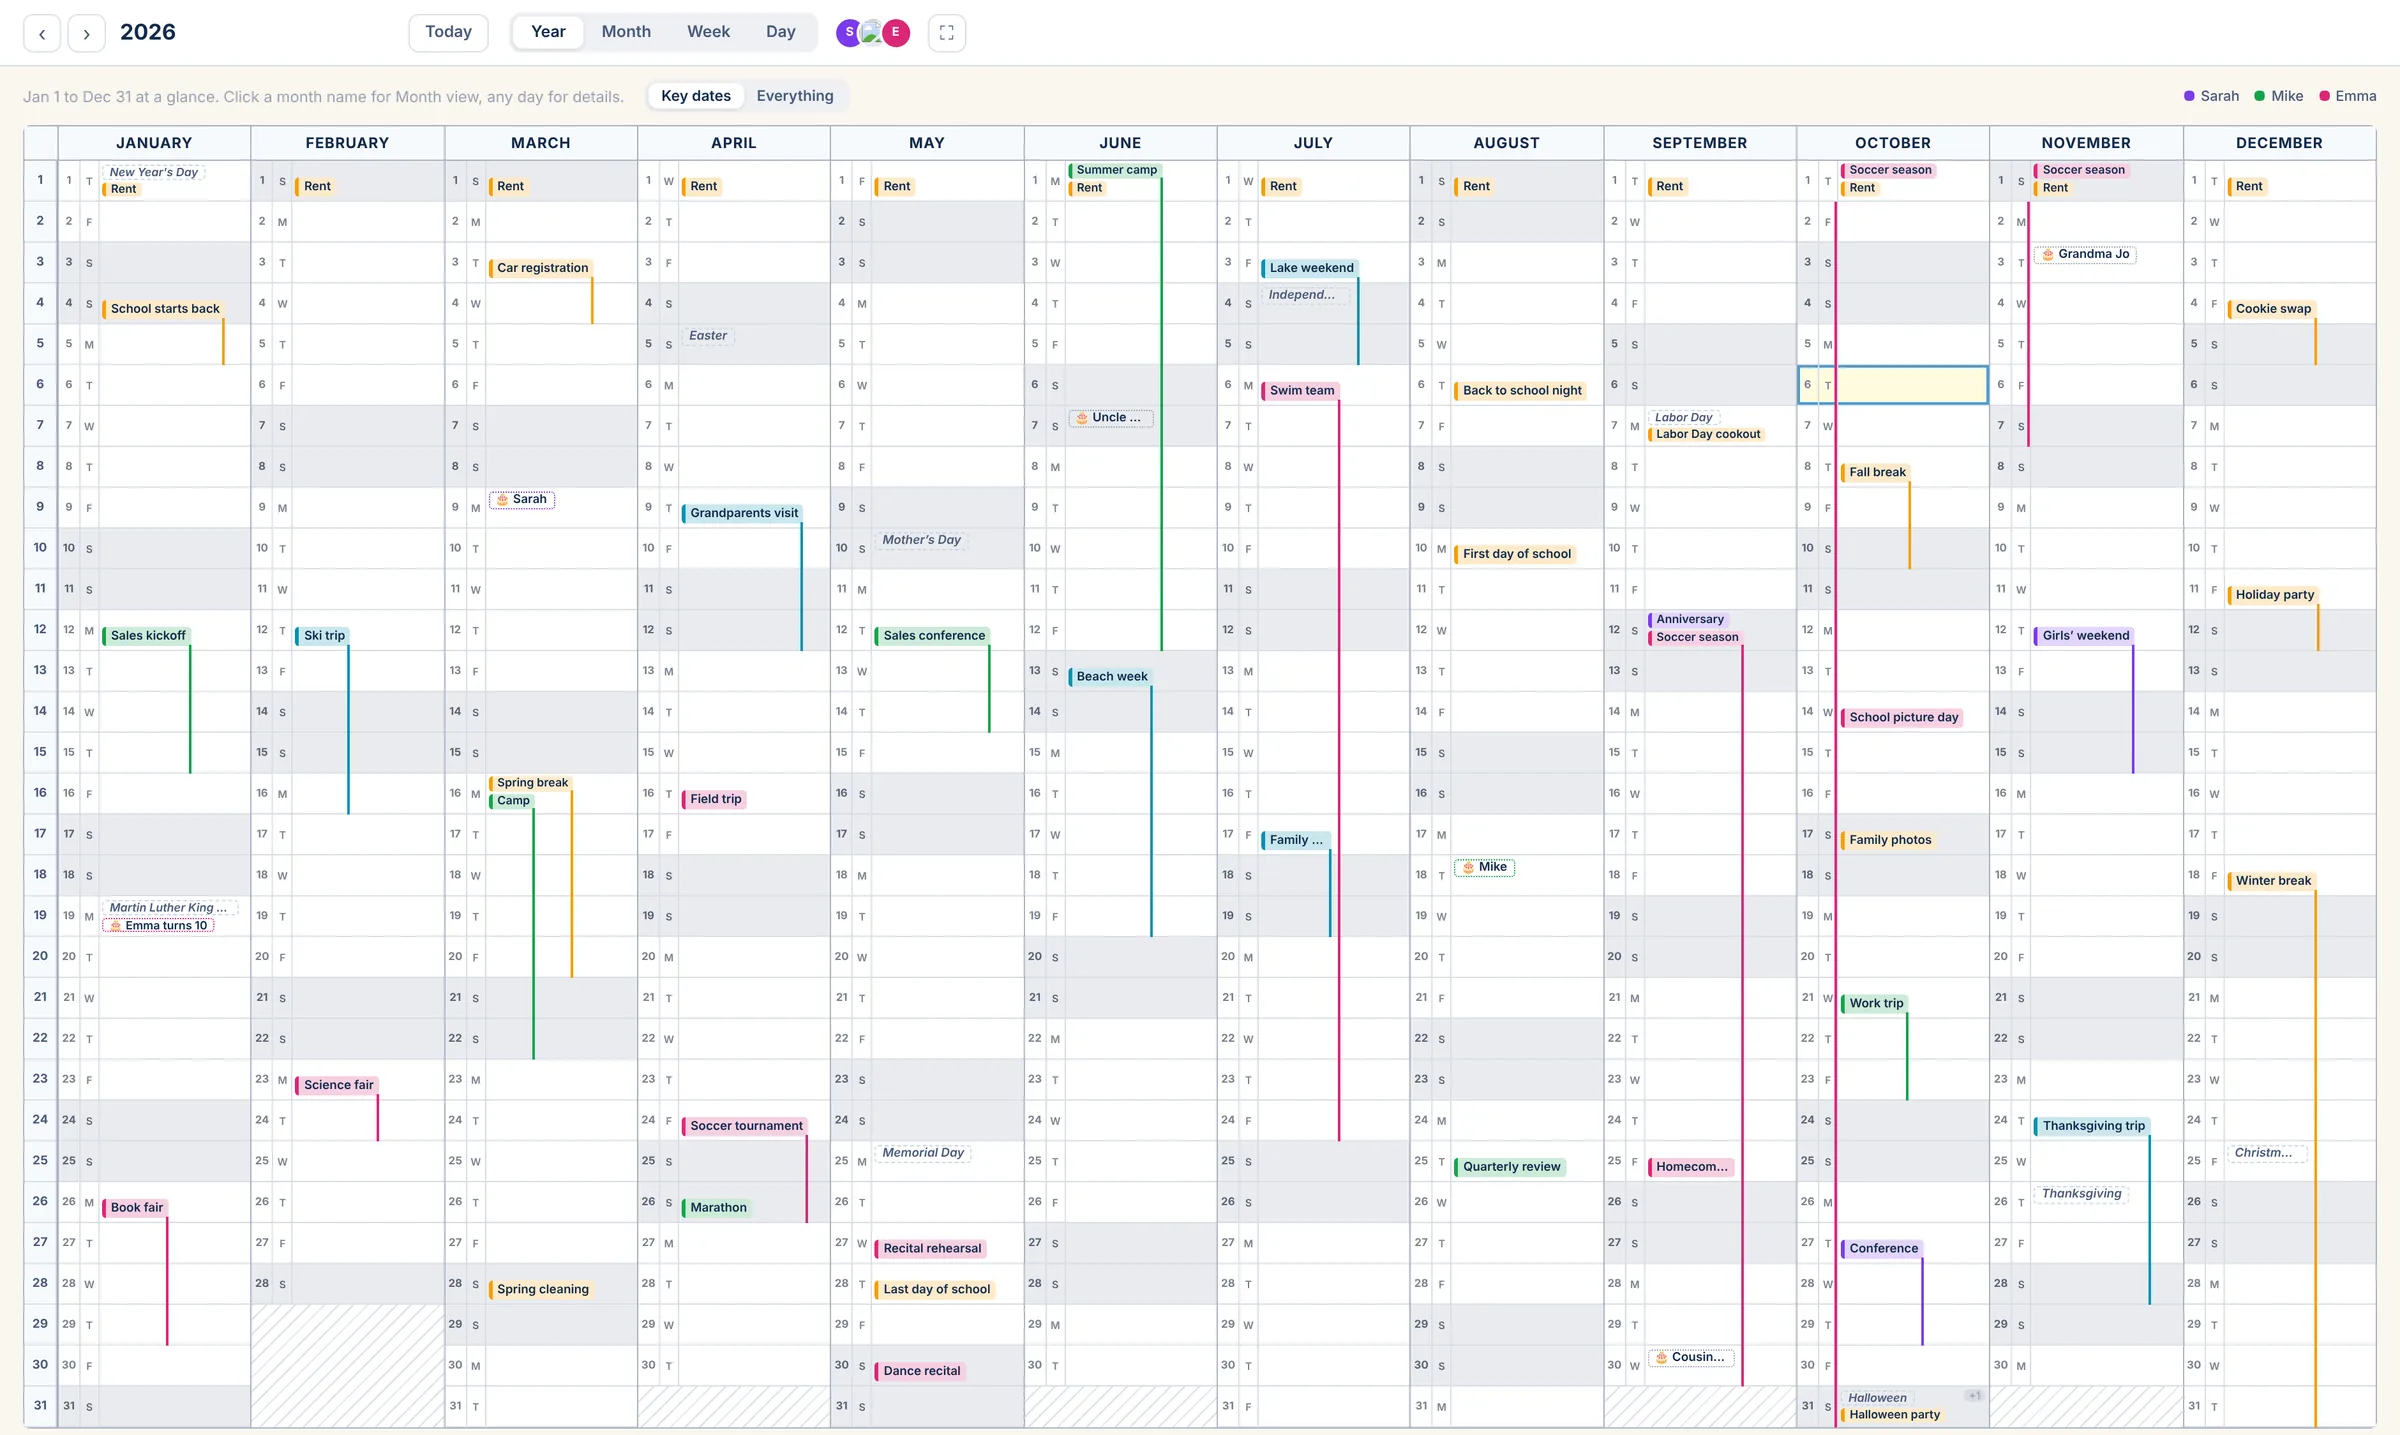Open Sarah's birthday event in March
The image size is (2400, 1435).
coord(522,499)
